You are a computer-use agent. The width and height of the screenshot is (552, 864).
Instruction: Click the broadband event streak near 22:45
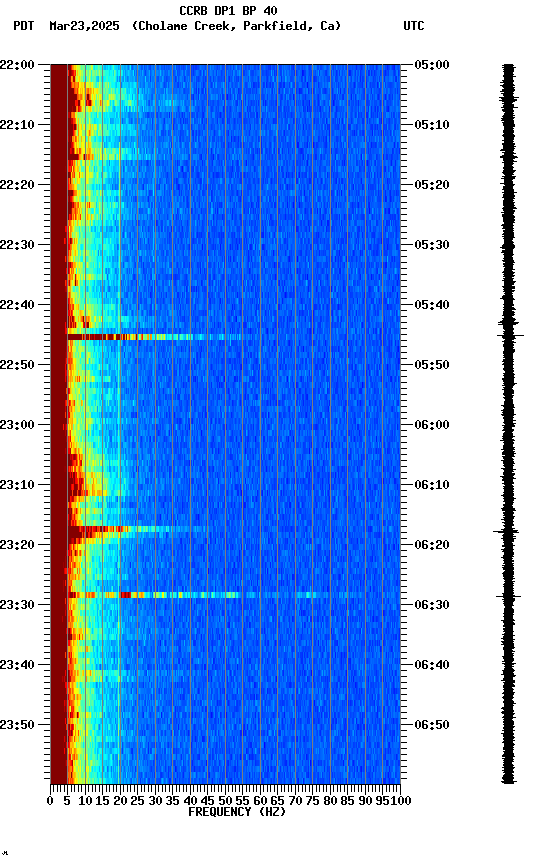pyautogui.click(x=154, y=337)
